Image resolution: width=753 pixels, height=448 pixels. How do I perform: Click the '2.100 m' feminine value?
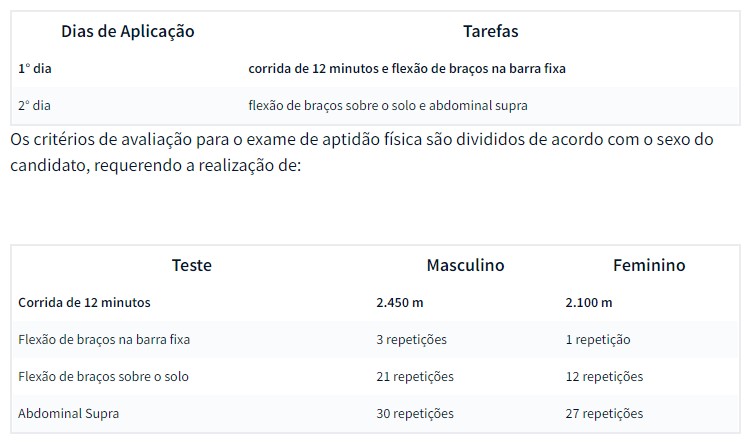tap(589, 302)
